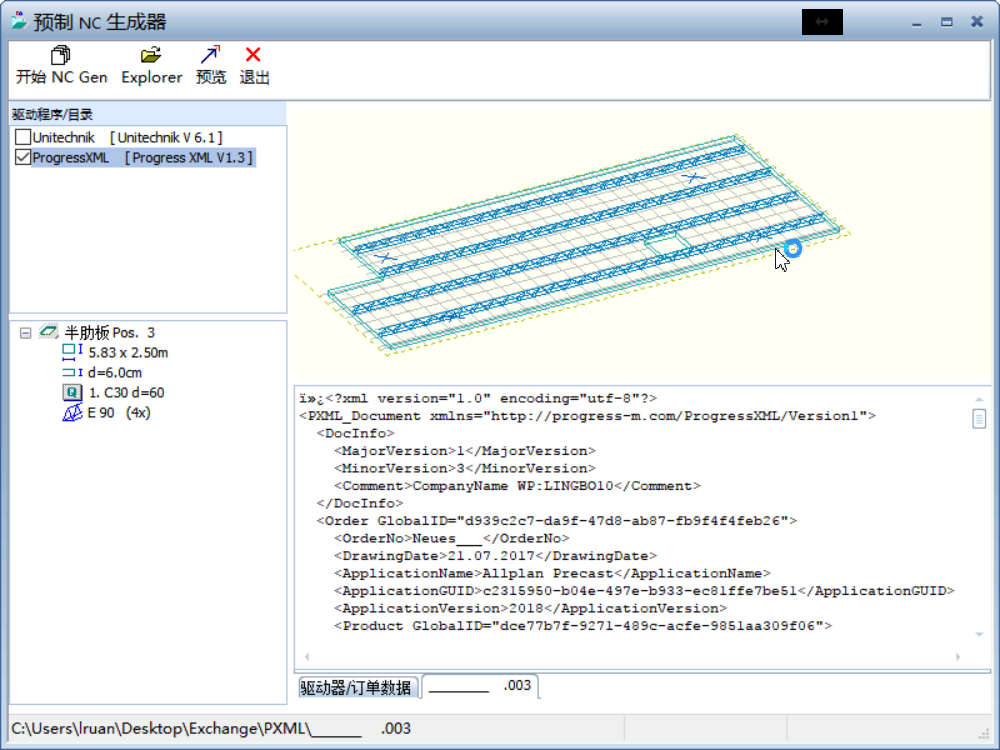Image resolution: width=1000 pixels, height=750 pixels.
Task: Close the 预制 NC 生成器 window
Action: pyautogui.click(x=977, y=22)
